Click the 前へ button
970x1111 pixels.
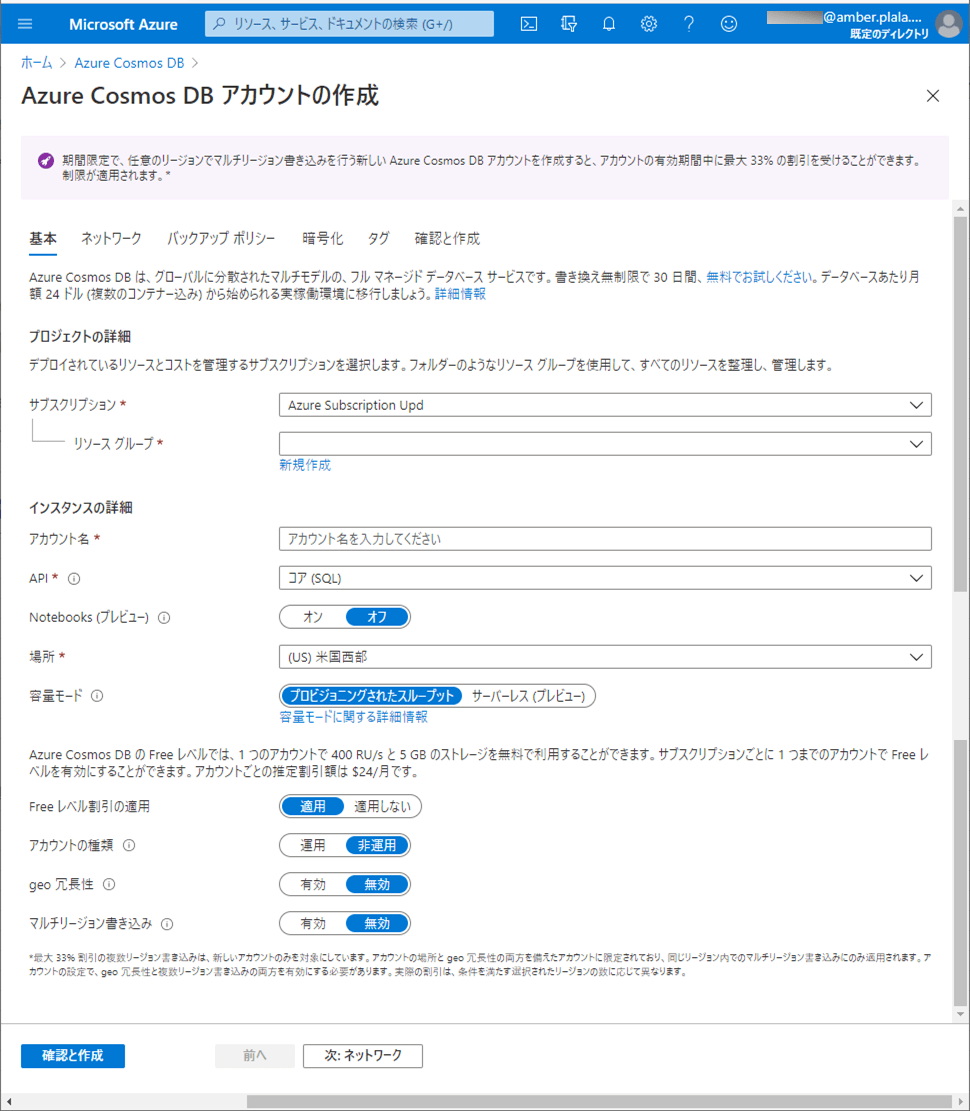click(x=254, y=1056)
